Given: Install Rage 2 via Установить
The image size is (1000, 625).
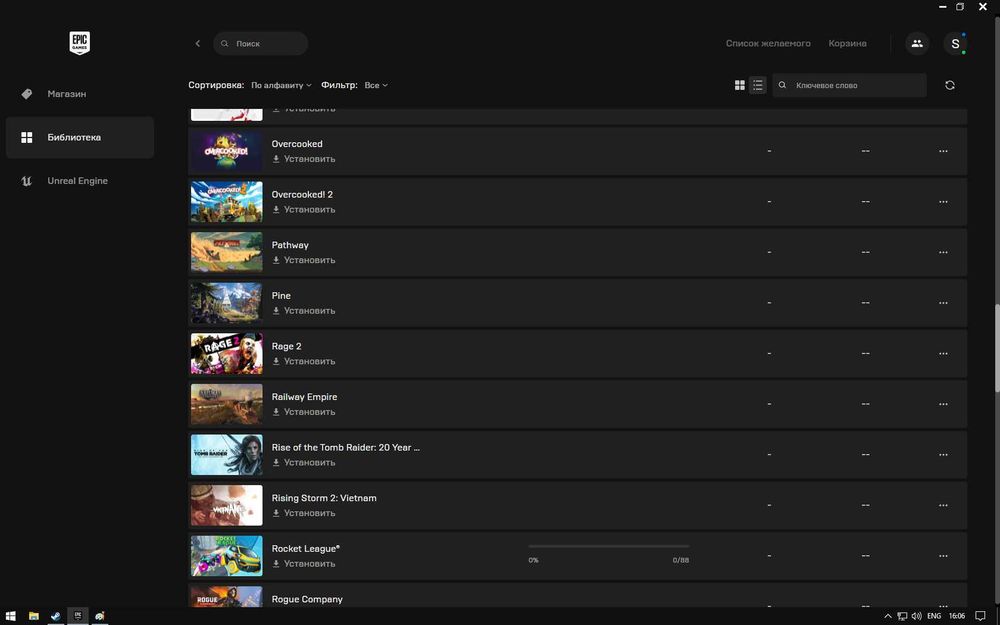Looking at the screenshot, I should coord(304,361).
